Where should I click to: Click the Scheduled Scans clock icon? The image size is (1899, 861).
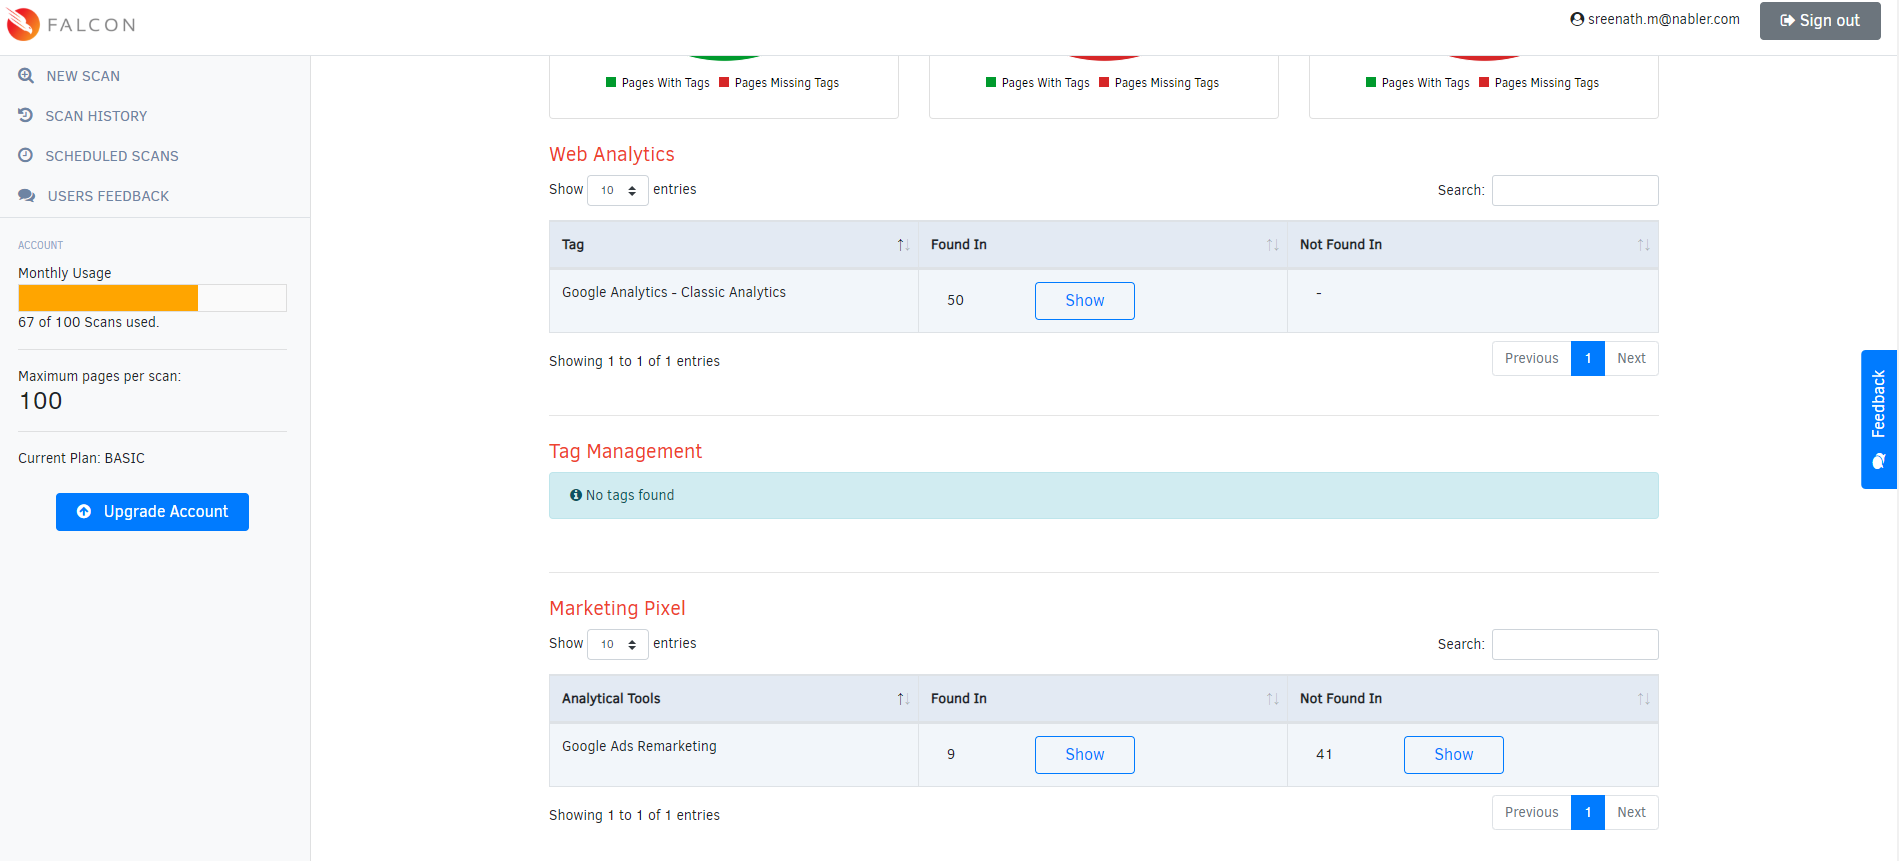[x=26, y=156]
